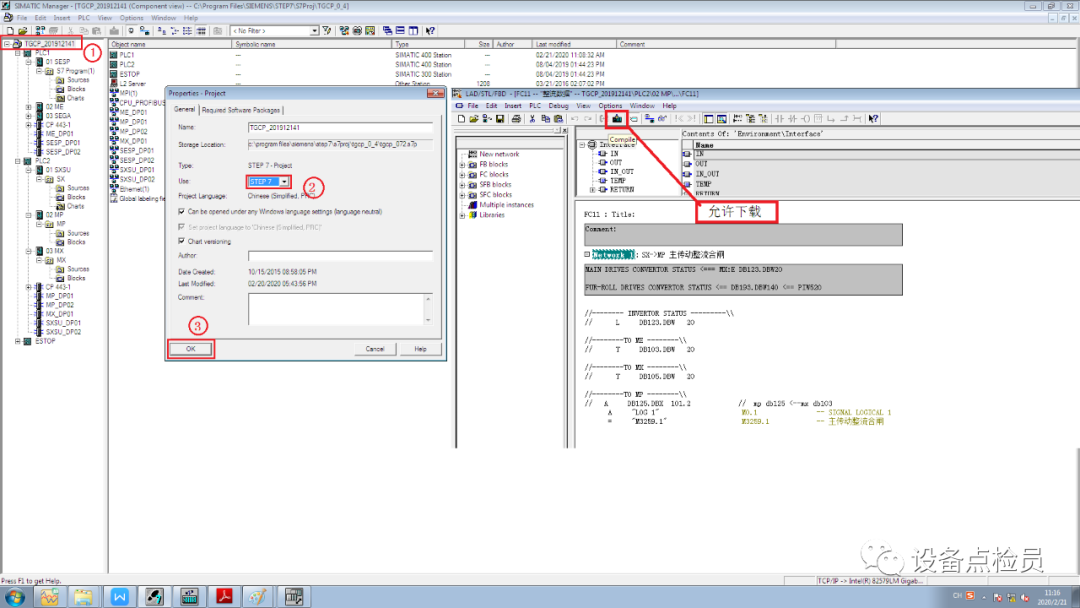Collapse the Interface tree node
Viewport: 1080px width, 608px height.
[x=582, y=145]
